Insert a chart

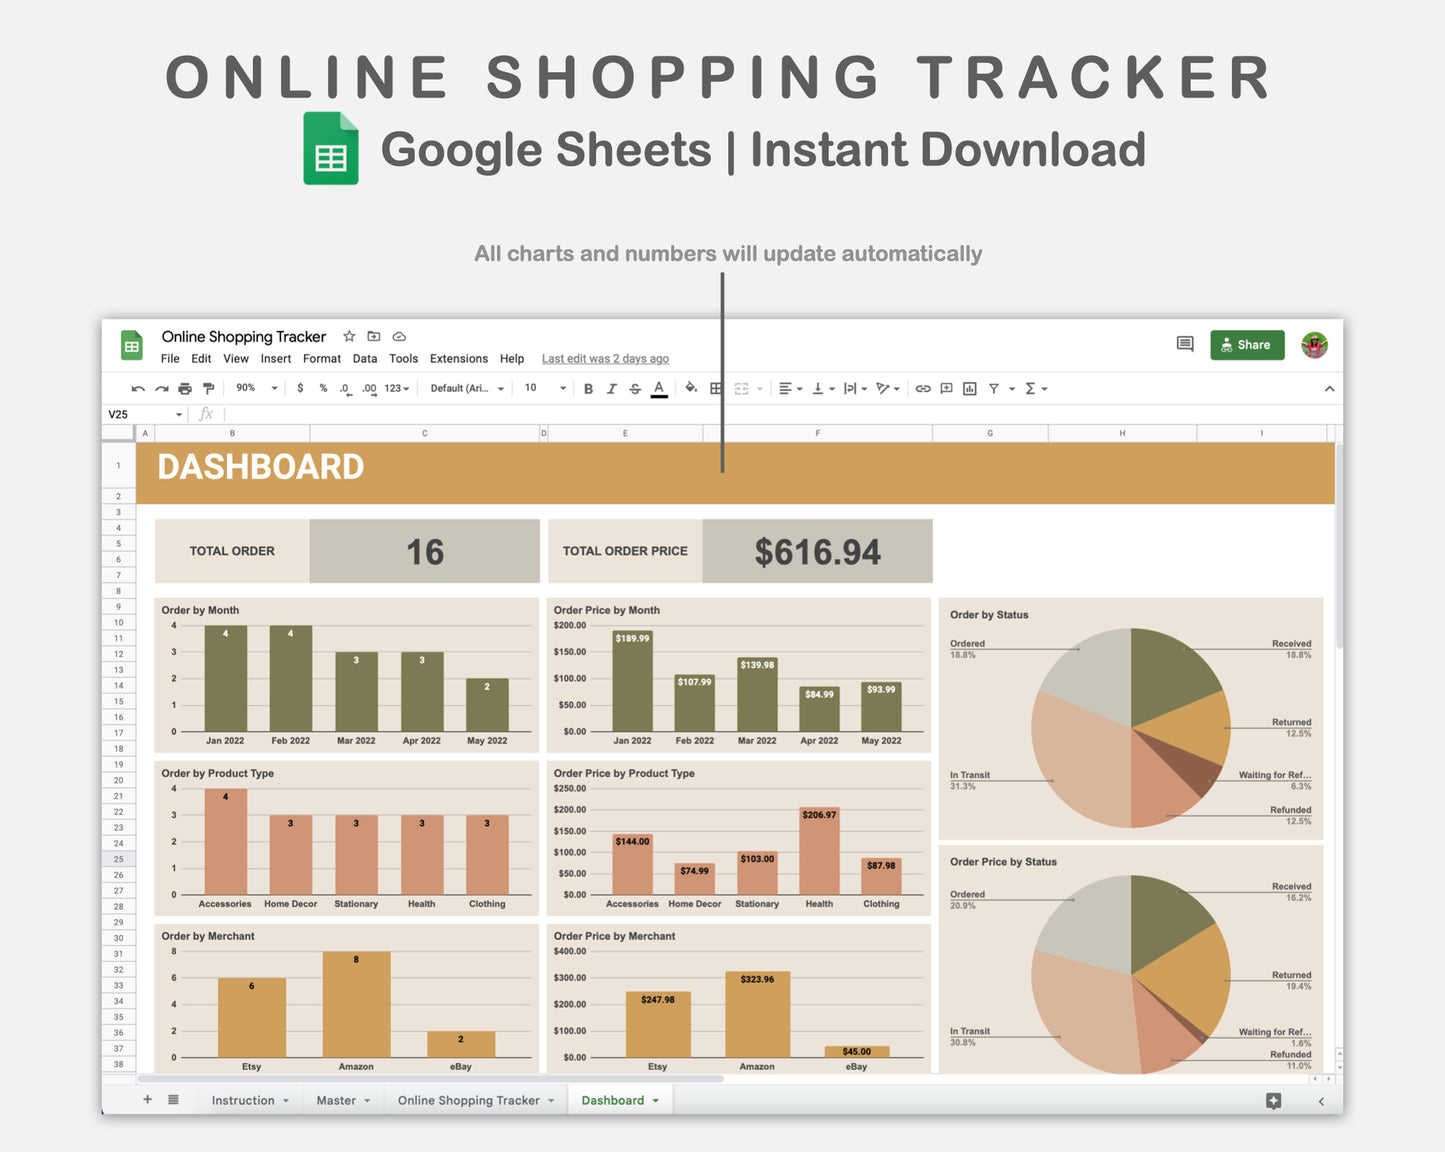[x=969, y=388]
